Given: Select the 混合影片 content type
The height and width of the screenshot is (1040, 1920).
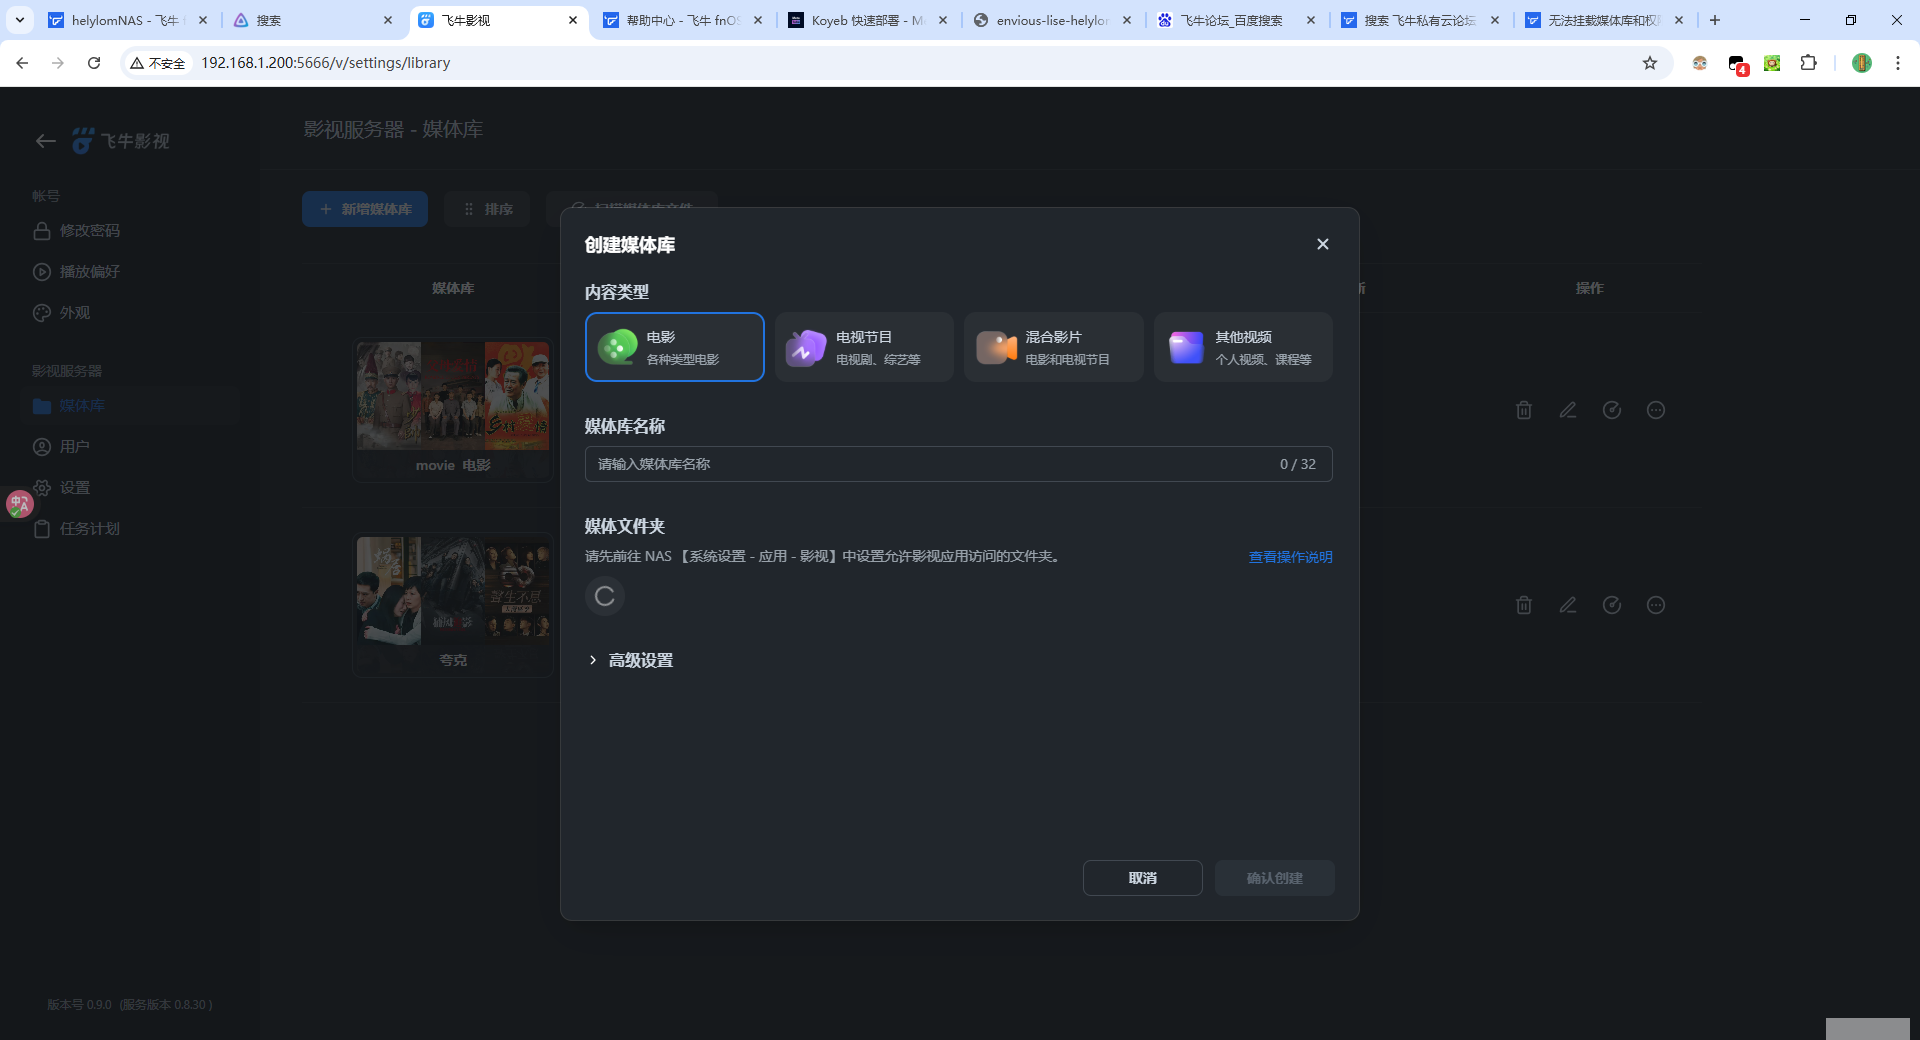Looking at the screenshot, I should coord(1053,347).
